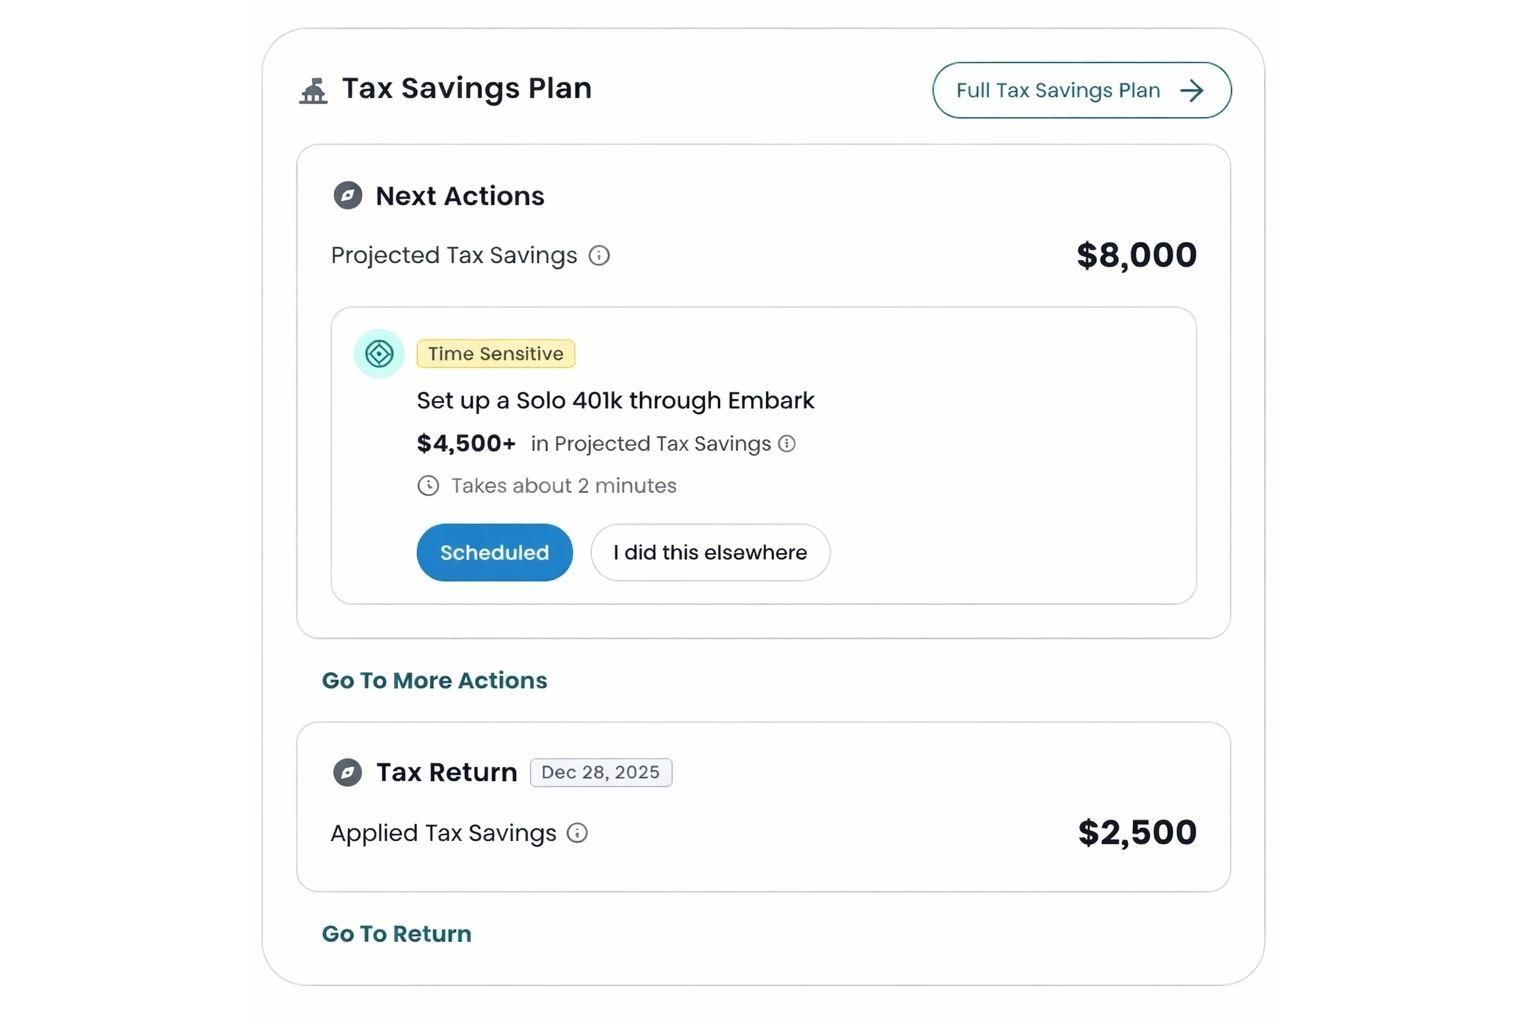
Task: Click the clock icon before Takes about 2 minutes
Action: pyautogui.click(x=428, y=485)
